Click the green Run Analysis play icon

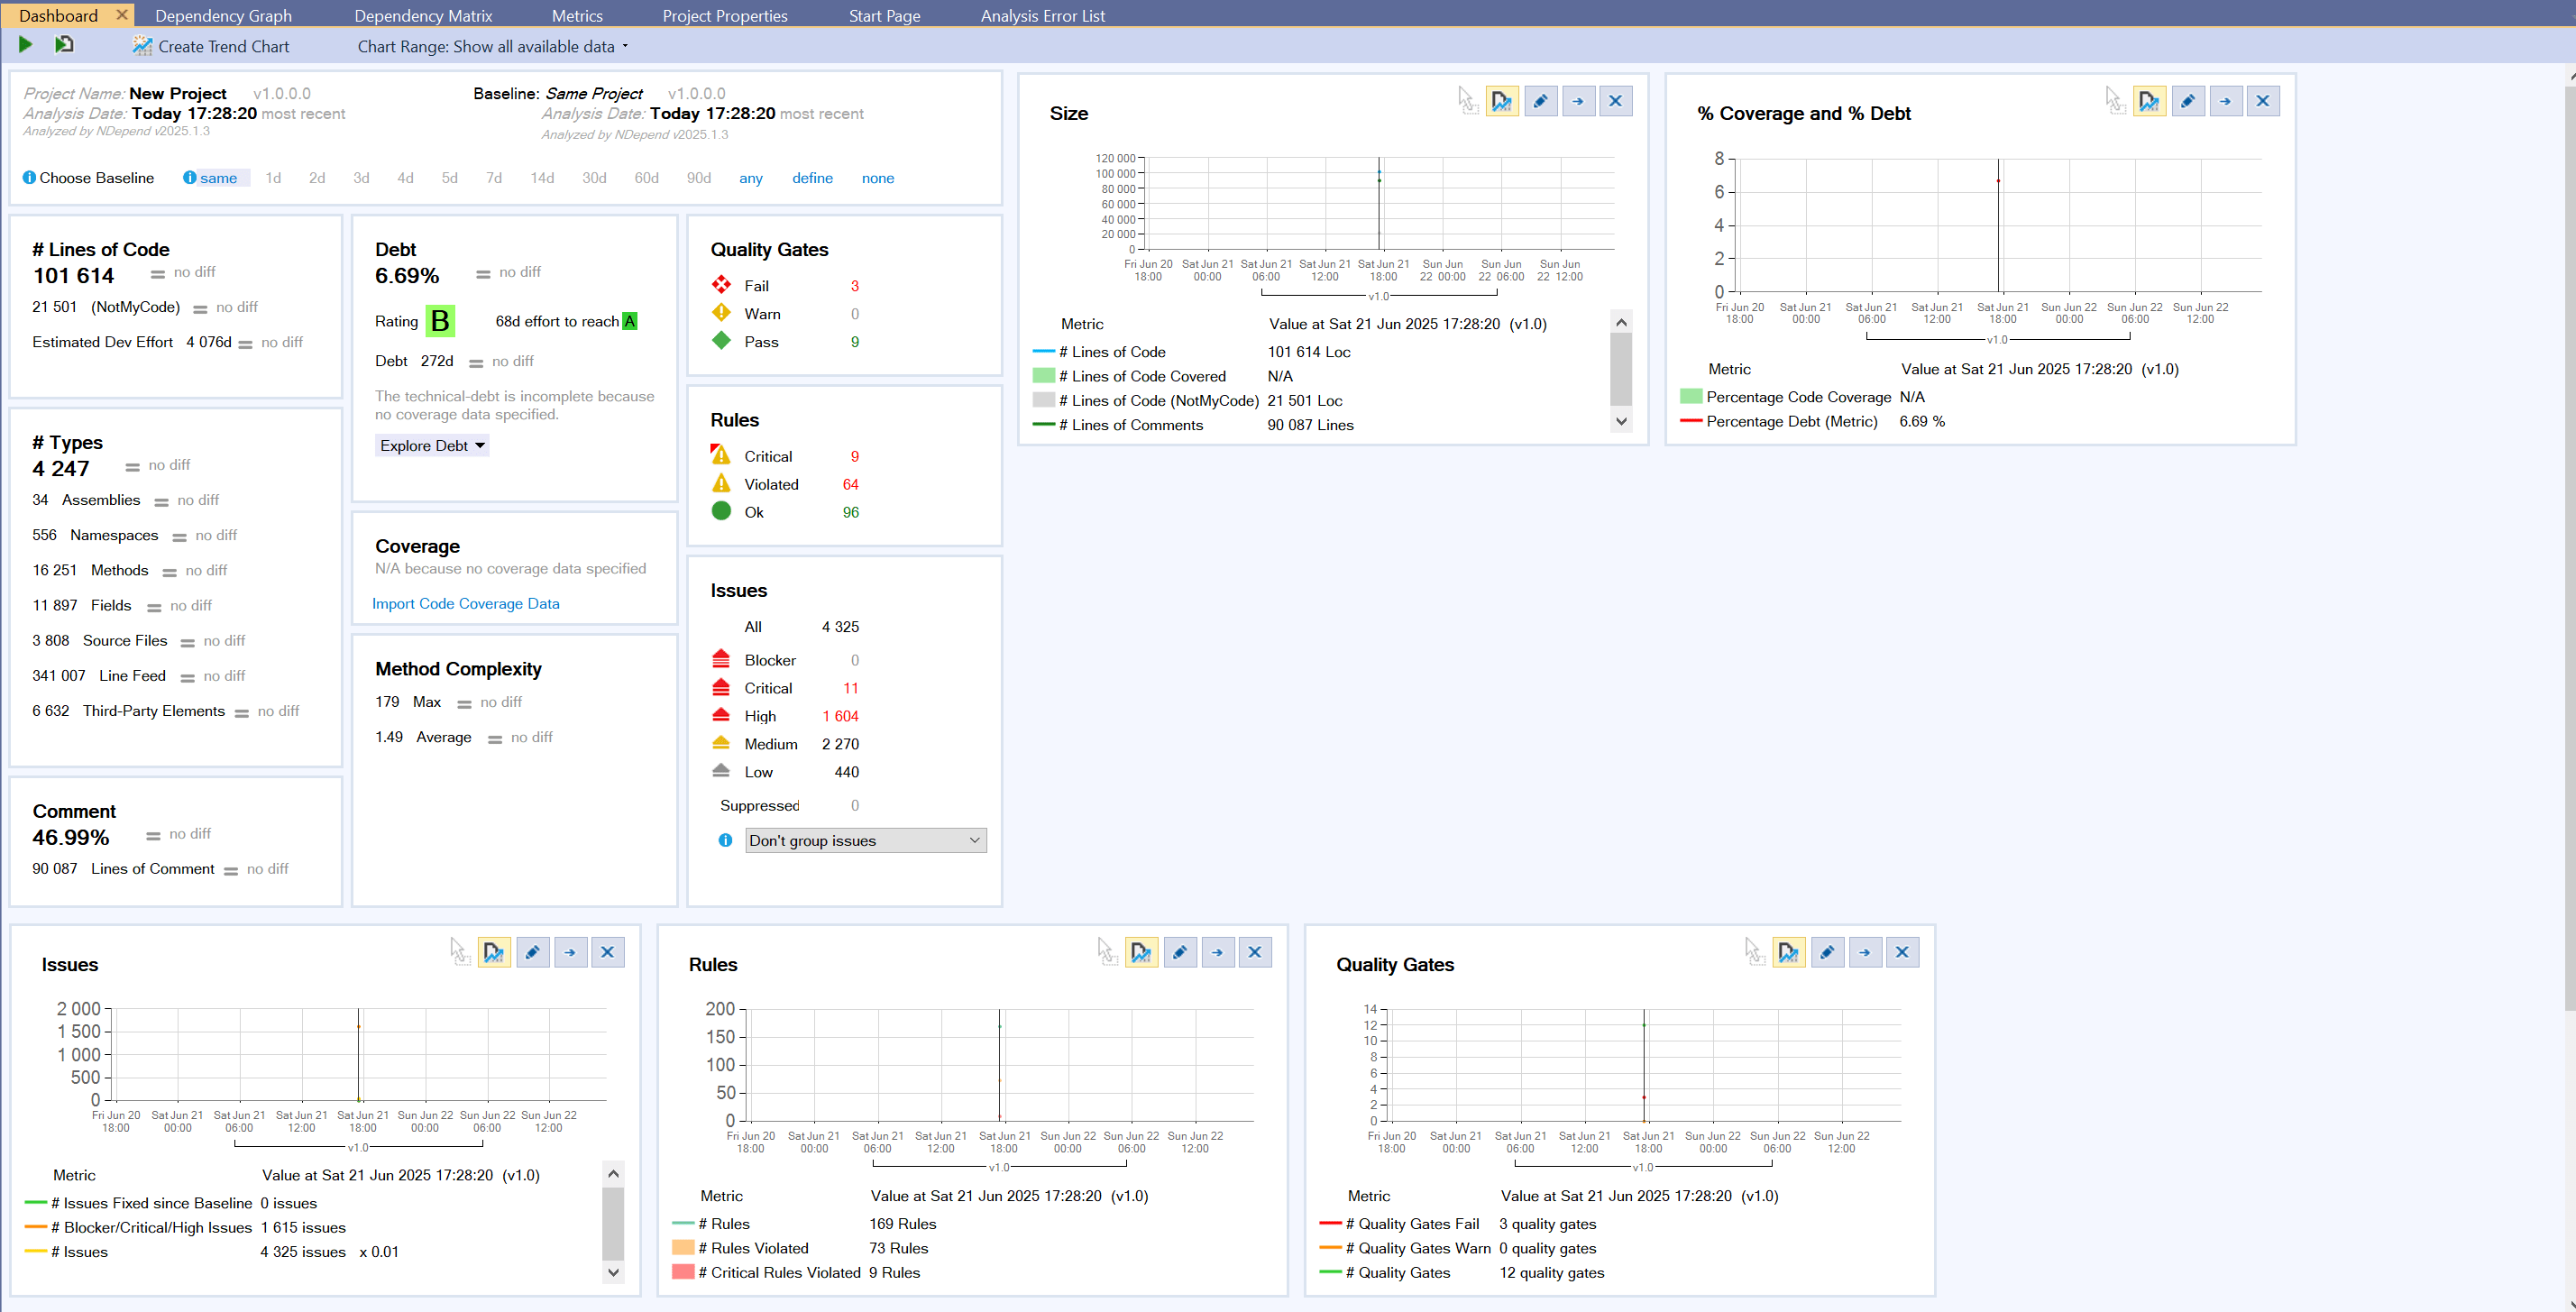point(25,45)
